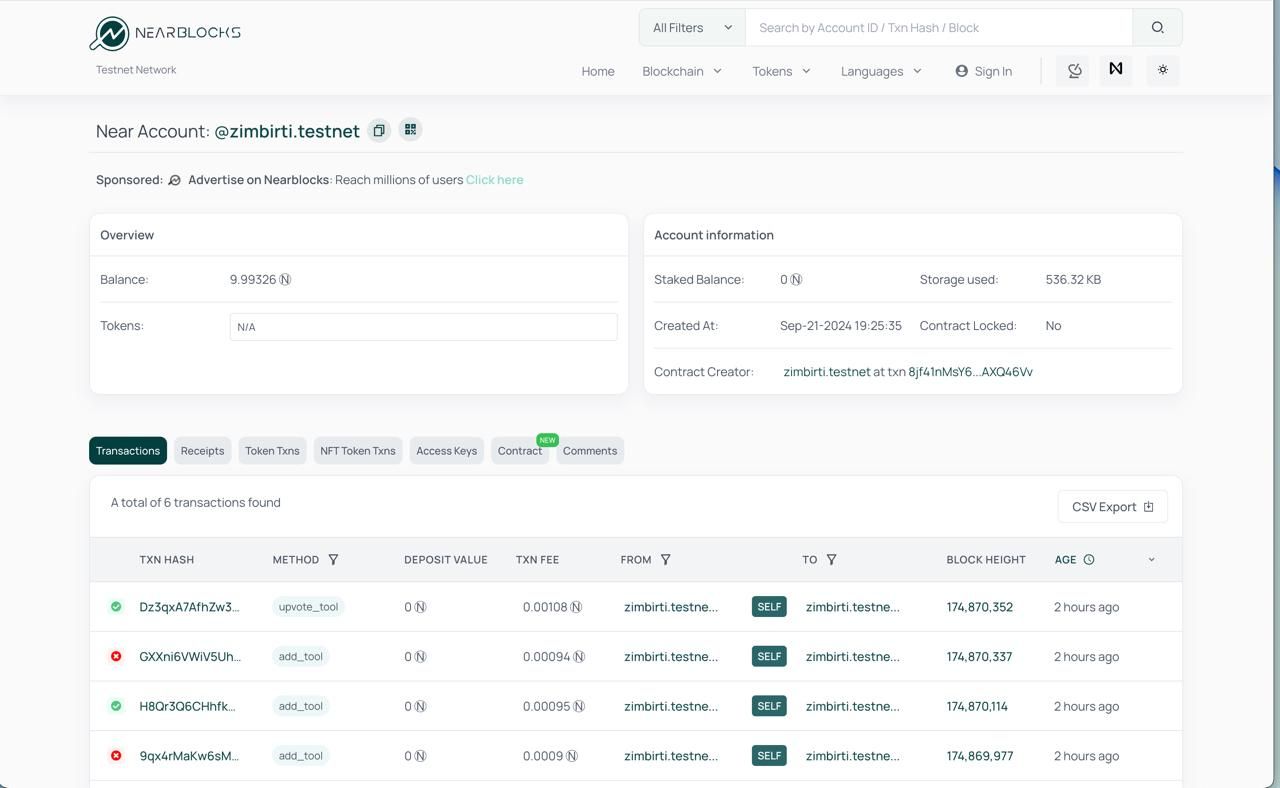Click the Sep-21-2024 19:25:35 created date
The image size is (1280, 788).
[x=841, y=326]
